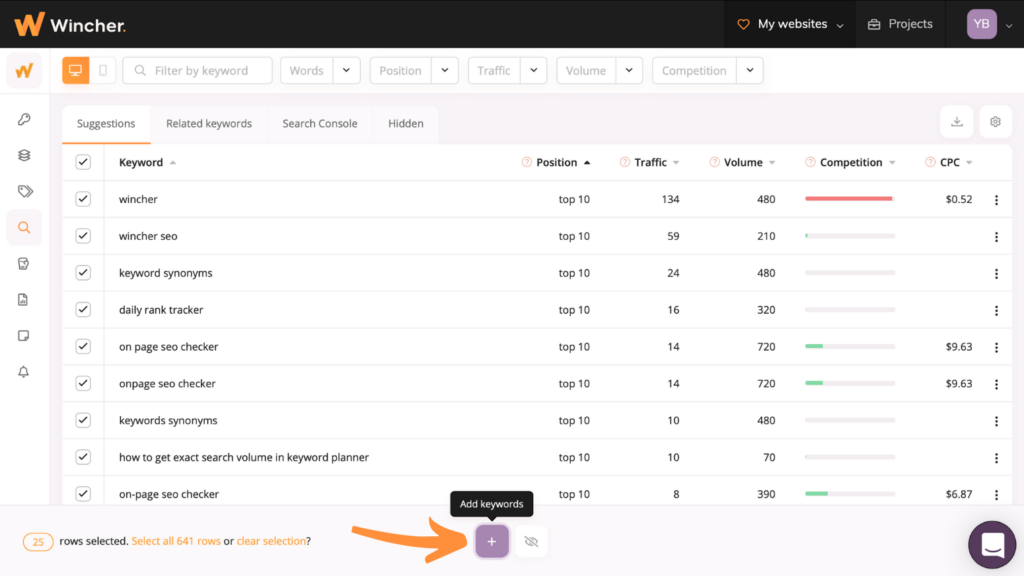The image size is (1024, 576).
Task: Uncheck the onpage seo checker row
Action: (83, 383)
